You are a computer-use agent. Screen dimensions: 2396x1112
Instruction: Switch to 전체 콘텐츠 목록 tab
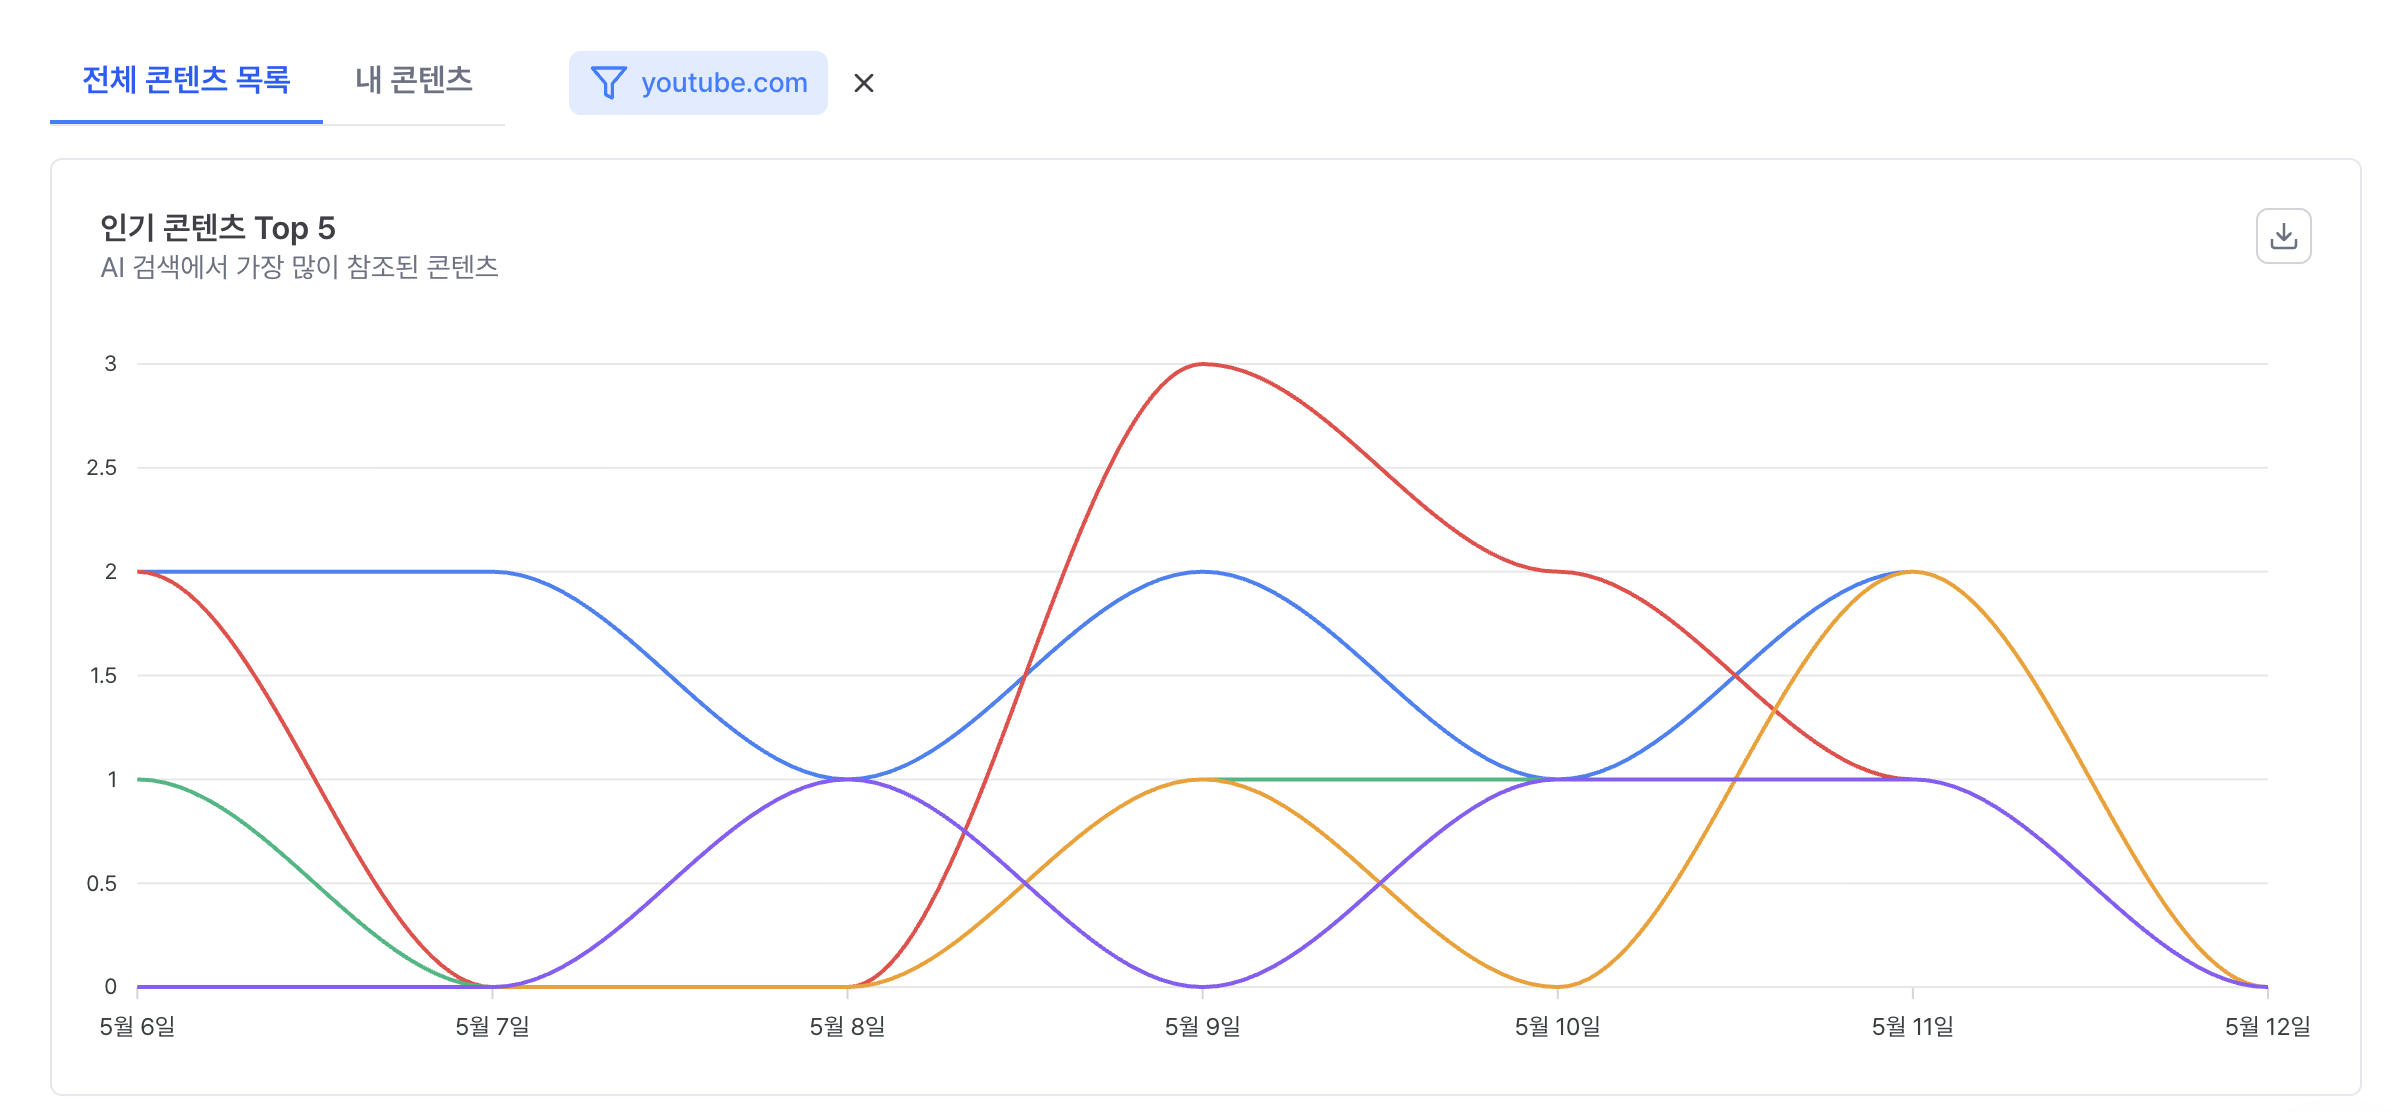coord(186,80)
